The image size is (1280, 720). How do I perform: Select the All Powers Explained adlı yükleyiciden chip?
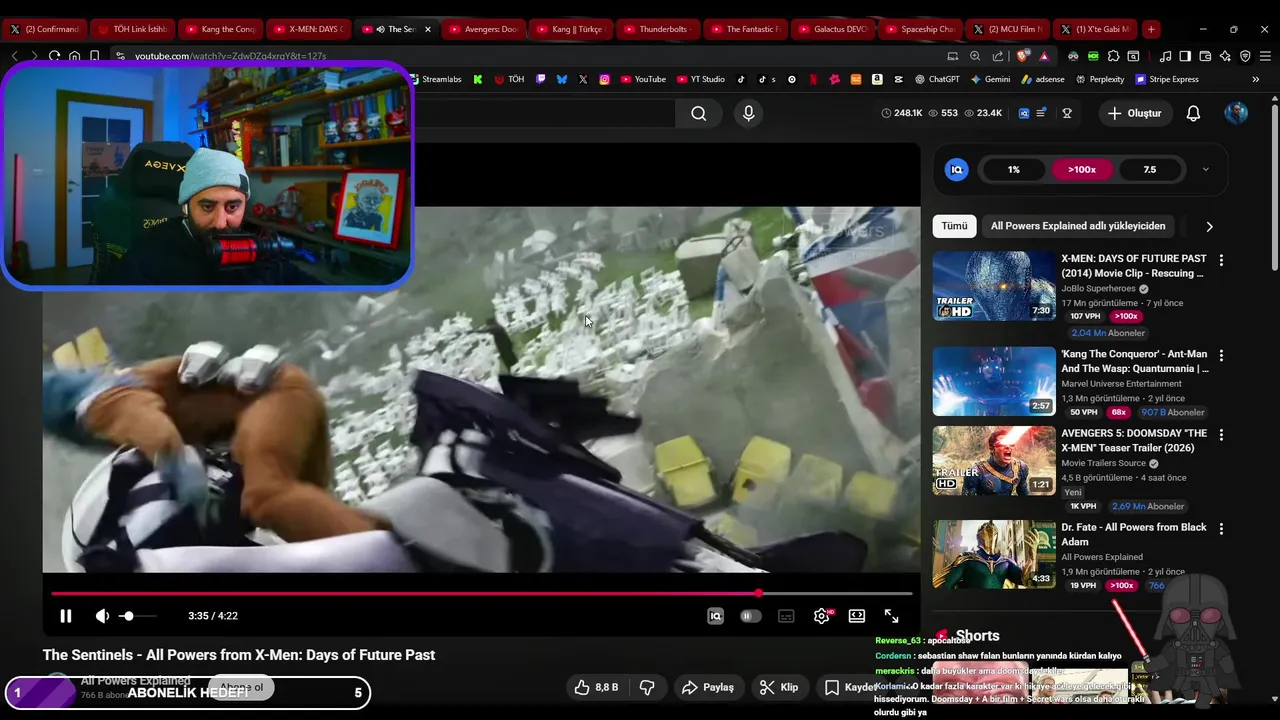pyautogui.click(x=1078, y=226)
